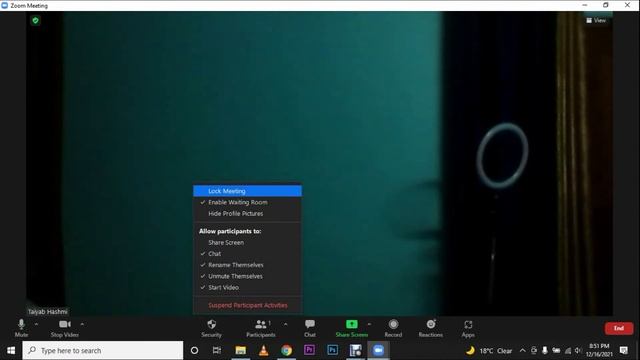Toggle Enable Waiting Room

247,202
